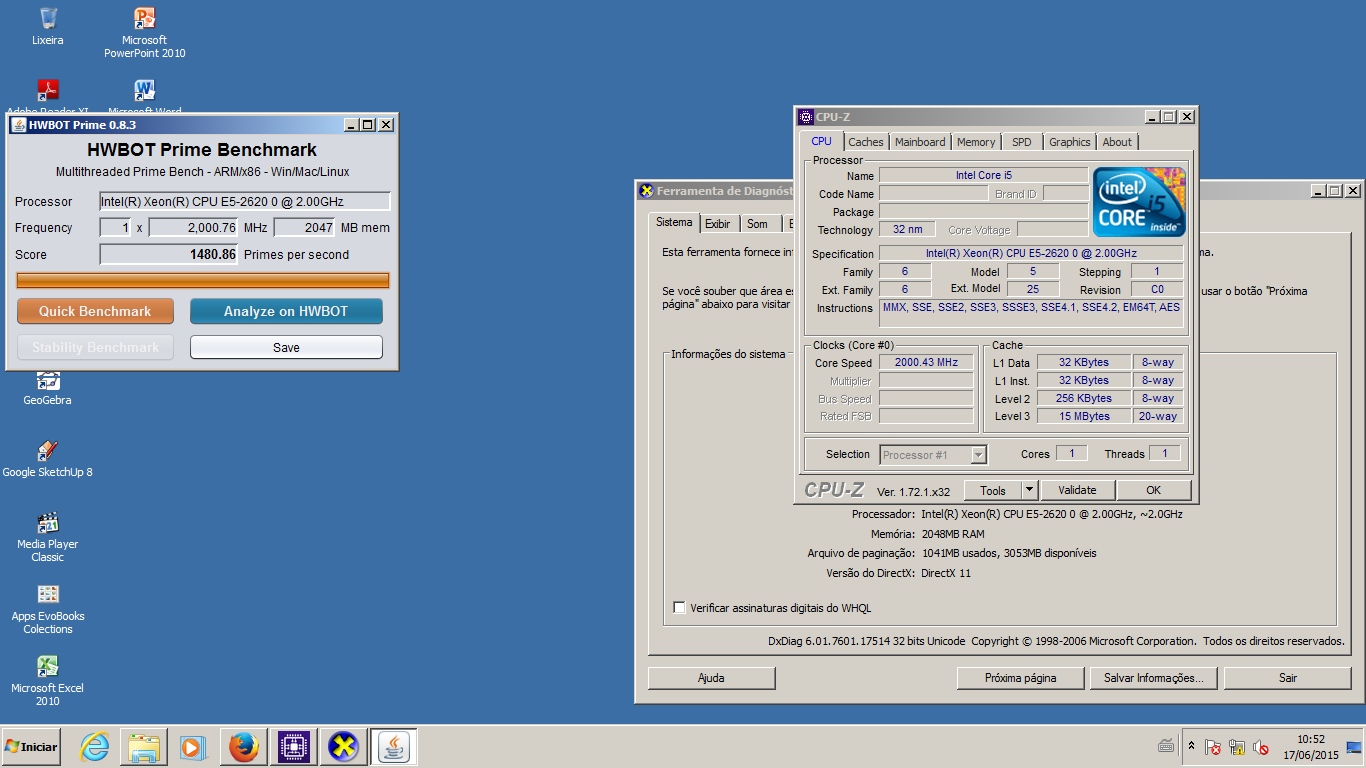Open the on-screen keyboard tray icon
Viewport: 1366px width, 768px height.
click(1166, 746)
